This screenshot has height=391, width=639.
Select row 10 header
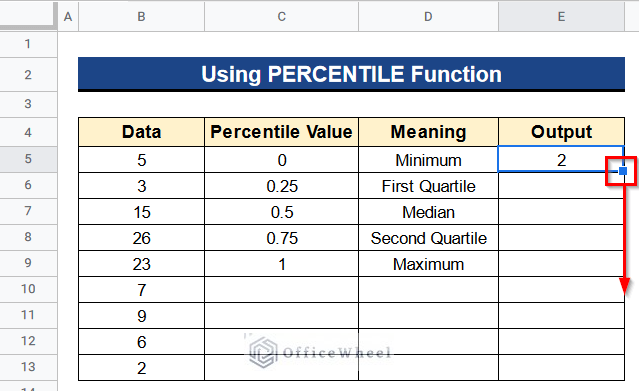pos(28,289)
